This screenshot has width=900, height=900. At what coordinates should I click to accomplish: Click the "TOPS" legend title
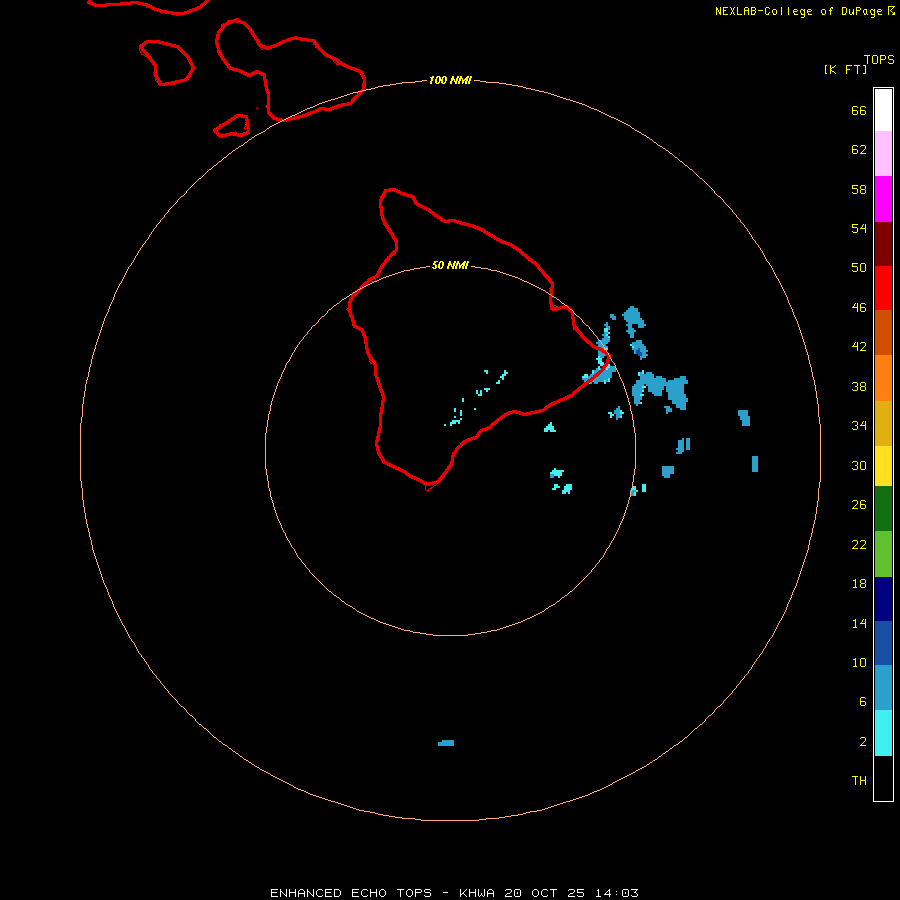coord(879,59)
